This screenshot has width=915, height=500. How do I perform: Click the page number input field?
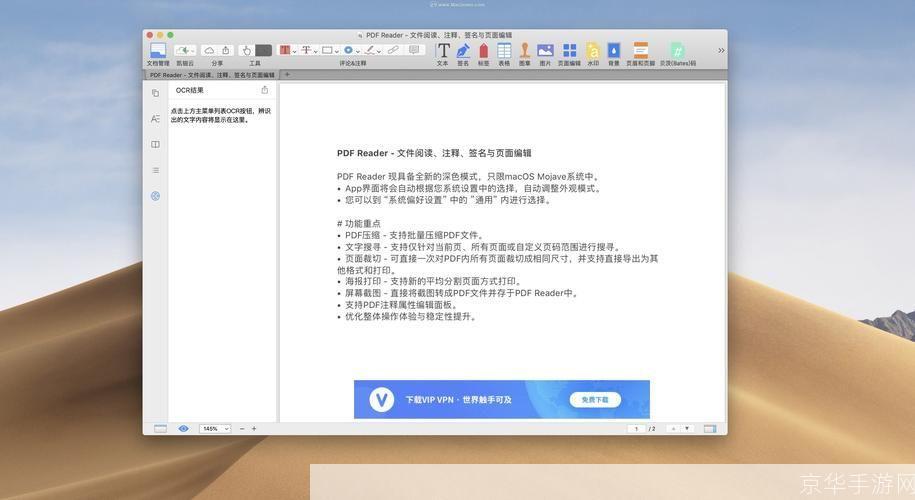click(636, 429)
